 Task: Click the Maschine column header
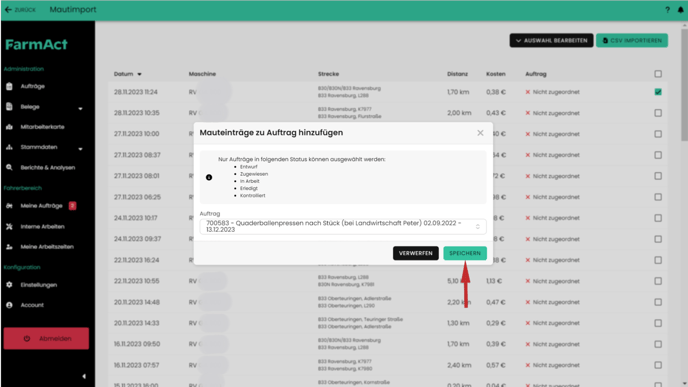coord(202,74)
